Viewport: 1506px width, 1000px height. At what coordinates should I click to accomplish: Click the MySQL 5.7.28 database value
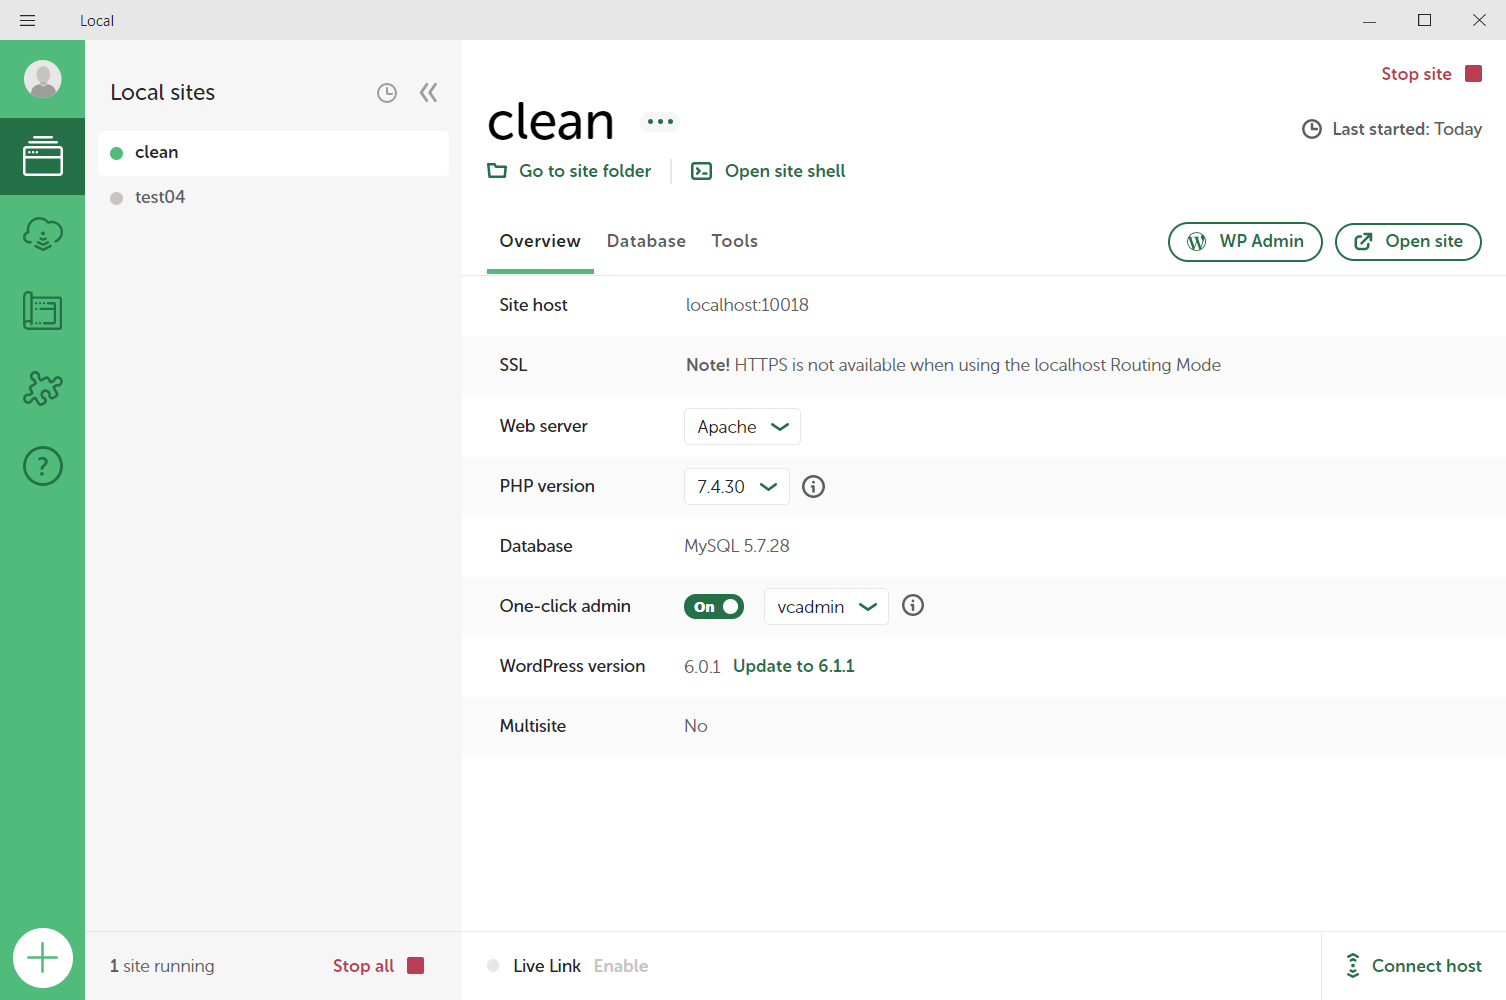pyautogui.click(x=737, y=546)
